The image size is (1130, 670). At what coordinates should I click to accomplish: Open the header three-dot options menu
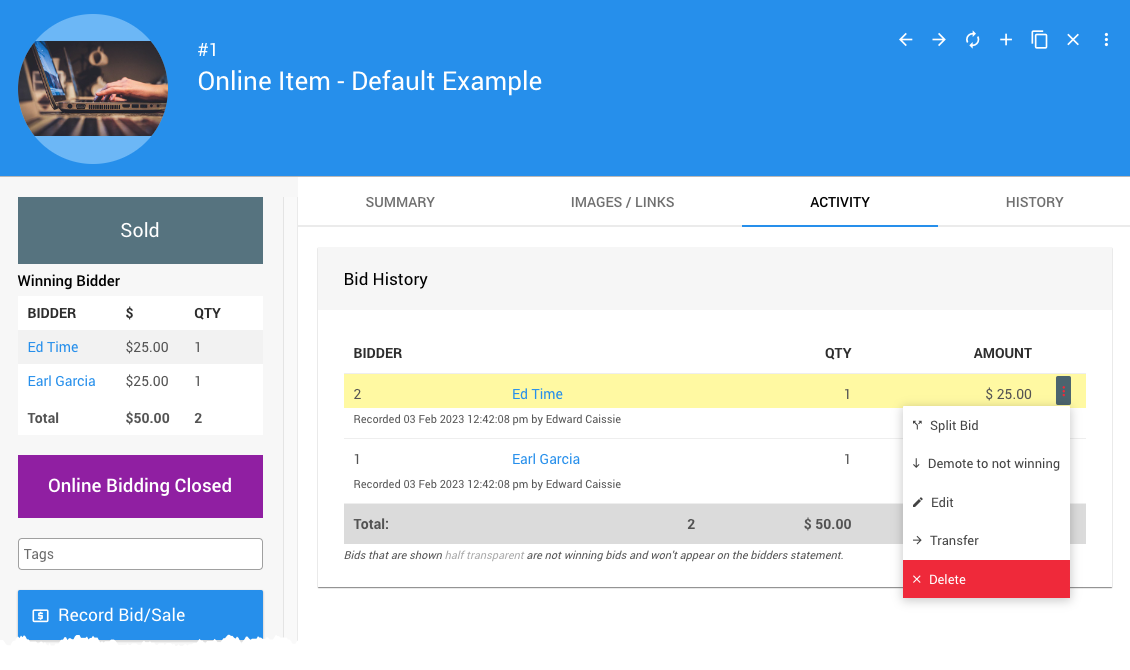click(x=1106, y=40)
